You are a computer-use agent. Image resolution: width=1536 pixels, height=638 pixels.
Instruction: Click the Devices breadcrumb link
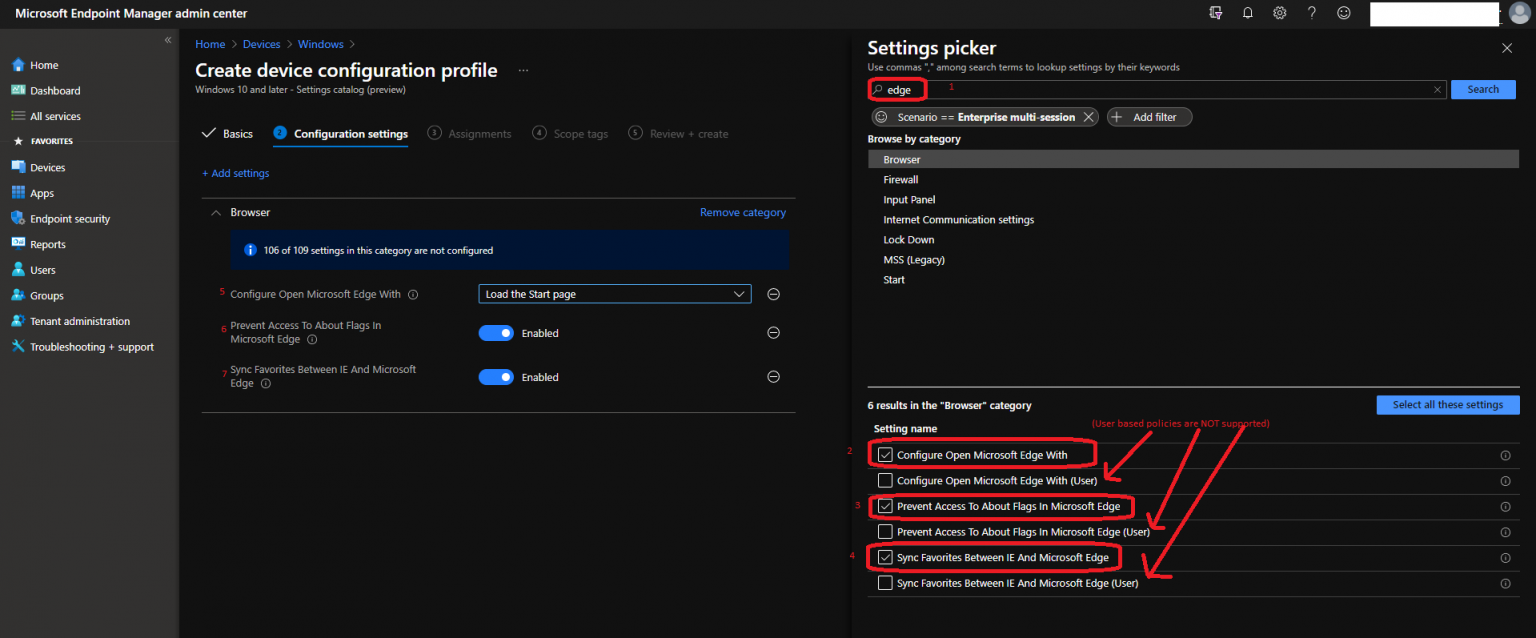click(x=262, y=44)
